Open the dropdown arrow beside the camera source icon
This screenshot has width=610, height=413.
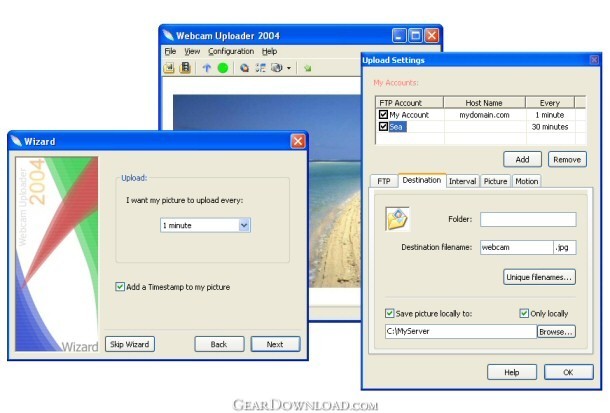[289, 68]
